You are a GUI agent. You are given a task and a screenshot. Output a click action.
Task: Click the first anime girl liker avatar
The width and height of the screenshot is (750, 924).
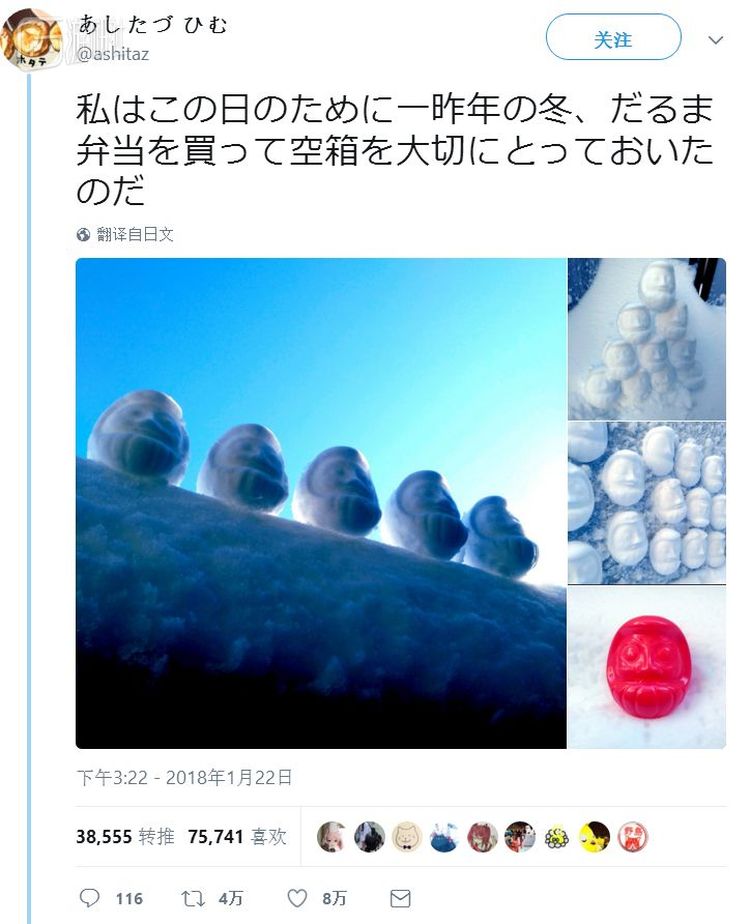click(332, 836)
